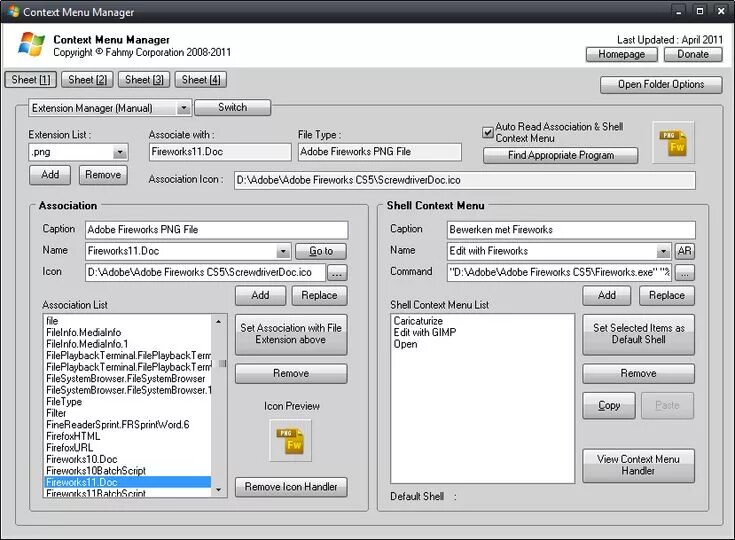
Task: Click the AR button next to Name
Action: click(x=684, y=251)
